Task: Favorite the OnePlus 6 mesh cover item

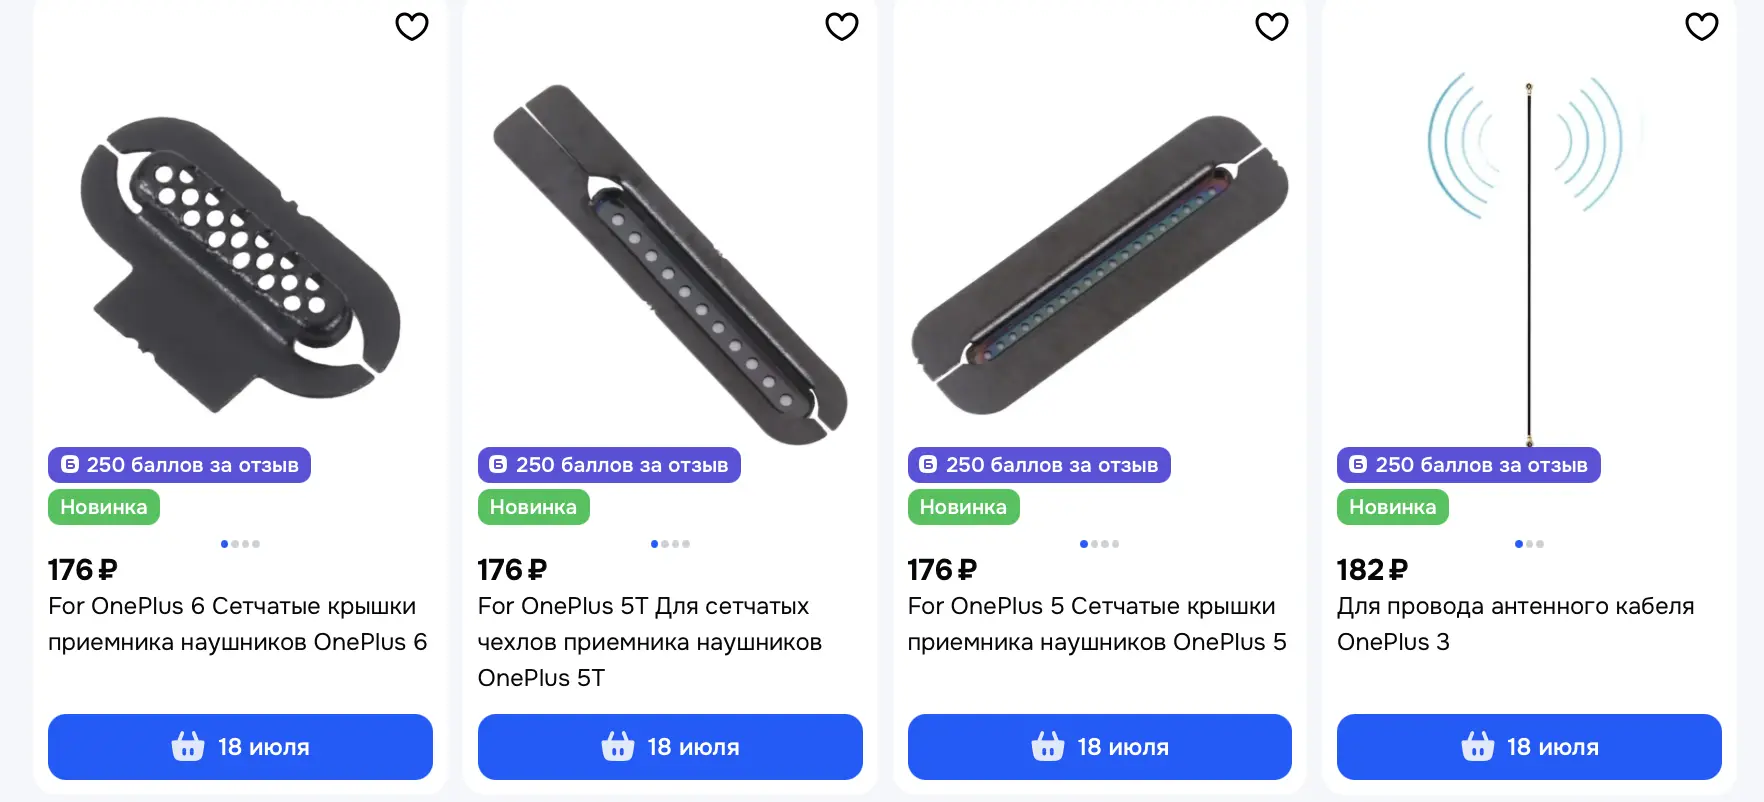Action: coord(412,26)
